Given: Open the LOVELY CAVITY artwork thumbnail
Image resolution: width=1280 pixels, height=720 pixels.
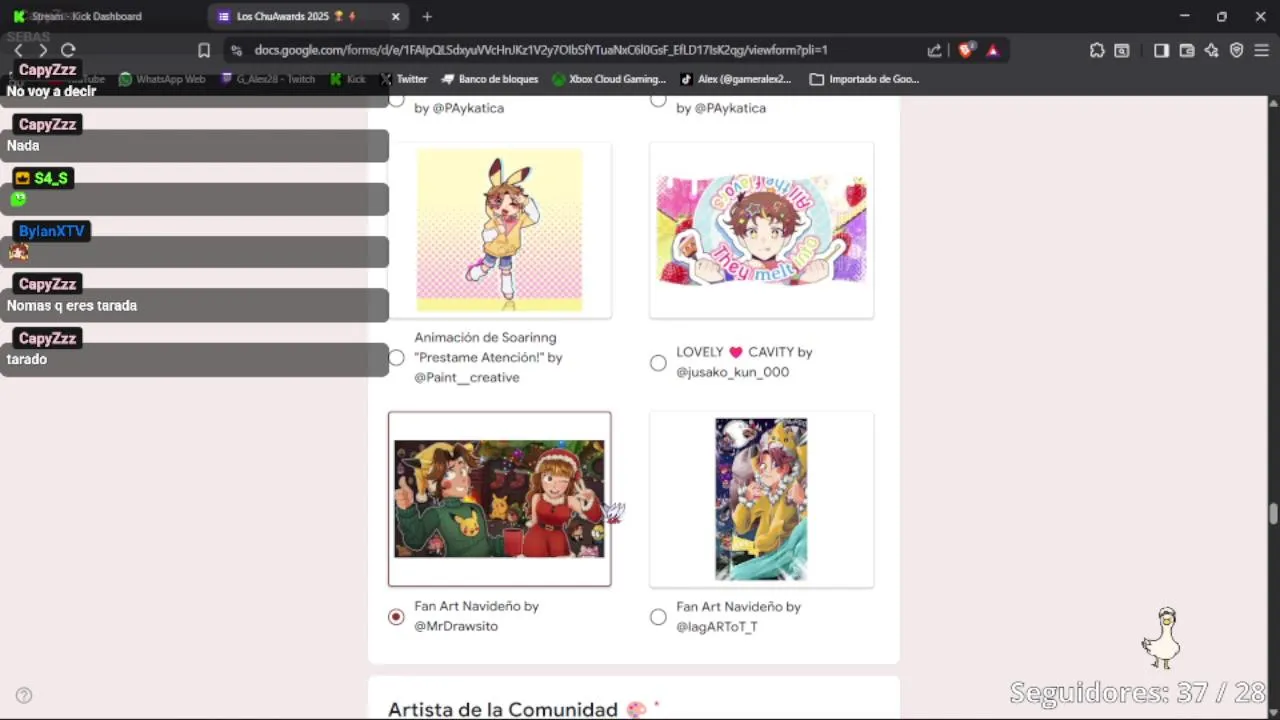Looking at the screenshot, I should pyautogui.click(x=761, y=230).
